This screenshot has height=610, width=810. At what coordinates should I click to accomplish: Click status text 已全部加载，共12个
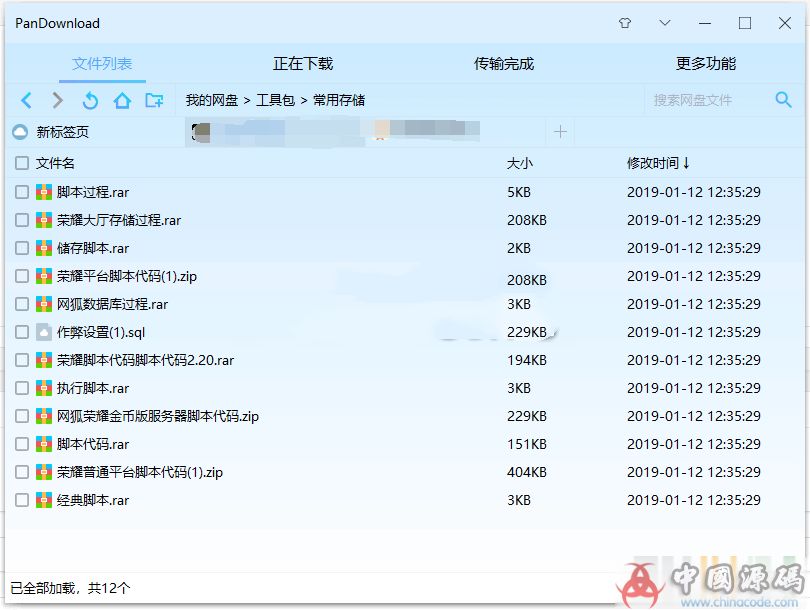point(70,588)
